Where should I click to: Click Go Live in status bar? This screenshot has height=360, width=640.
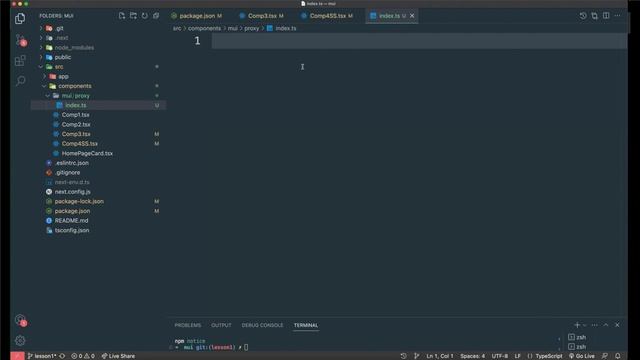coord(582,356)
